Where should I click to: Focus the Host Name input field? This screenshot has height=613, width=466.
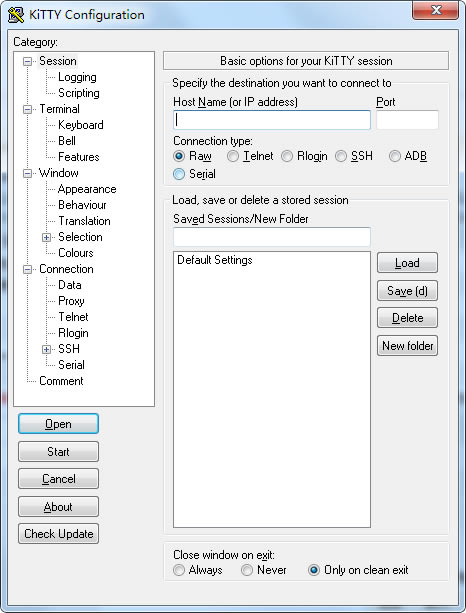coord(272,120)
